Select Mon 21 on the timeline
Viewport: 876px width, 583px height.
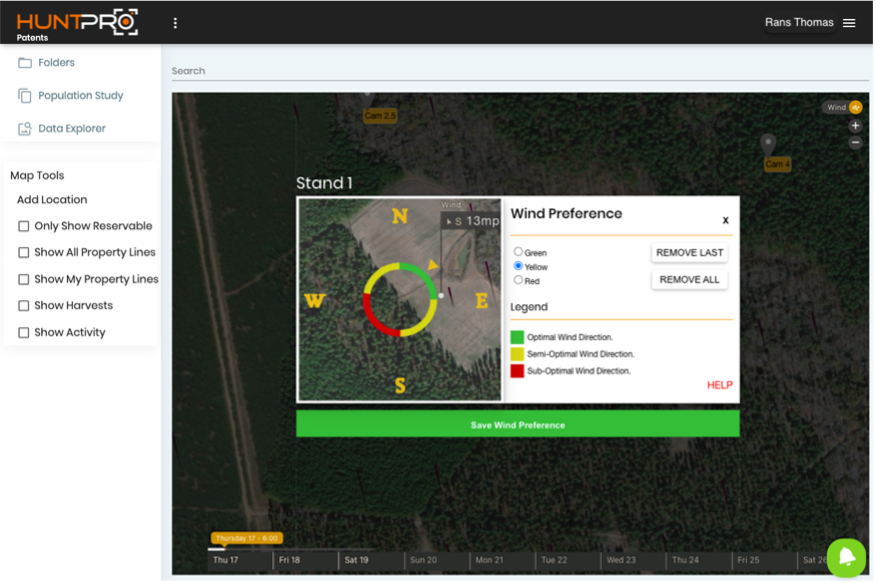489,560
